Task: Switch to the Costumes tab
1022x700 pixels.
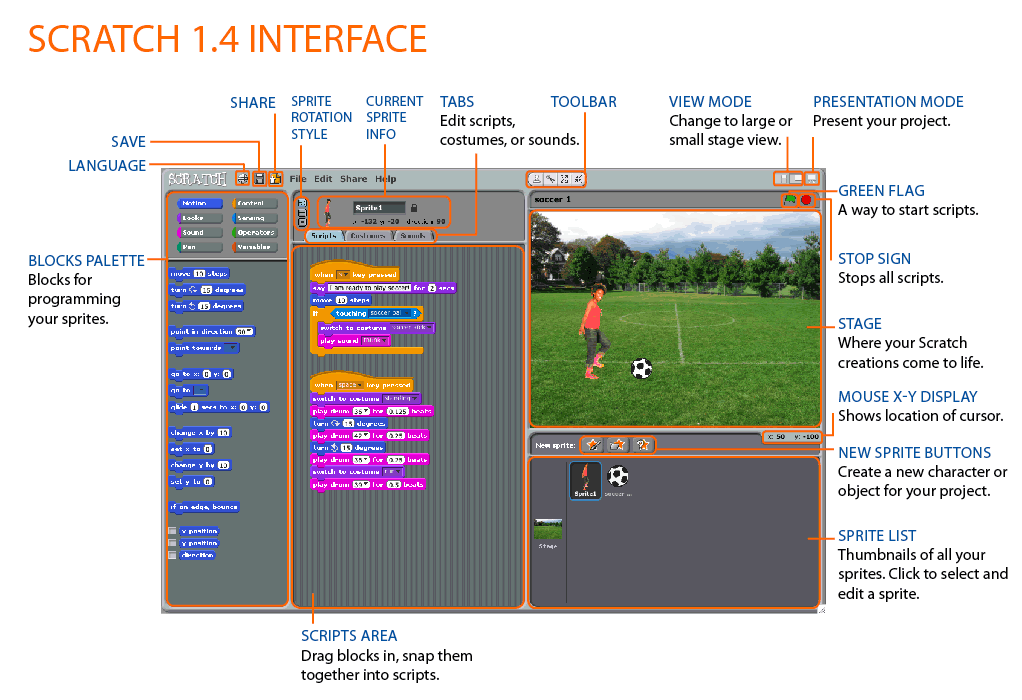Action: pos(368,236)
